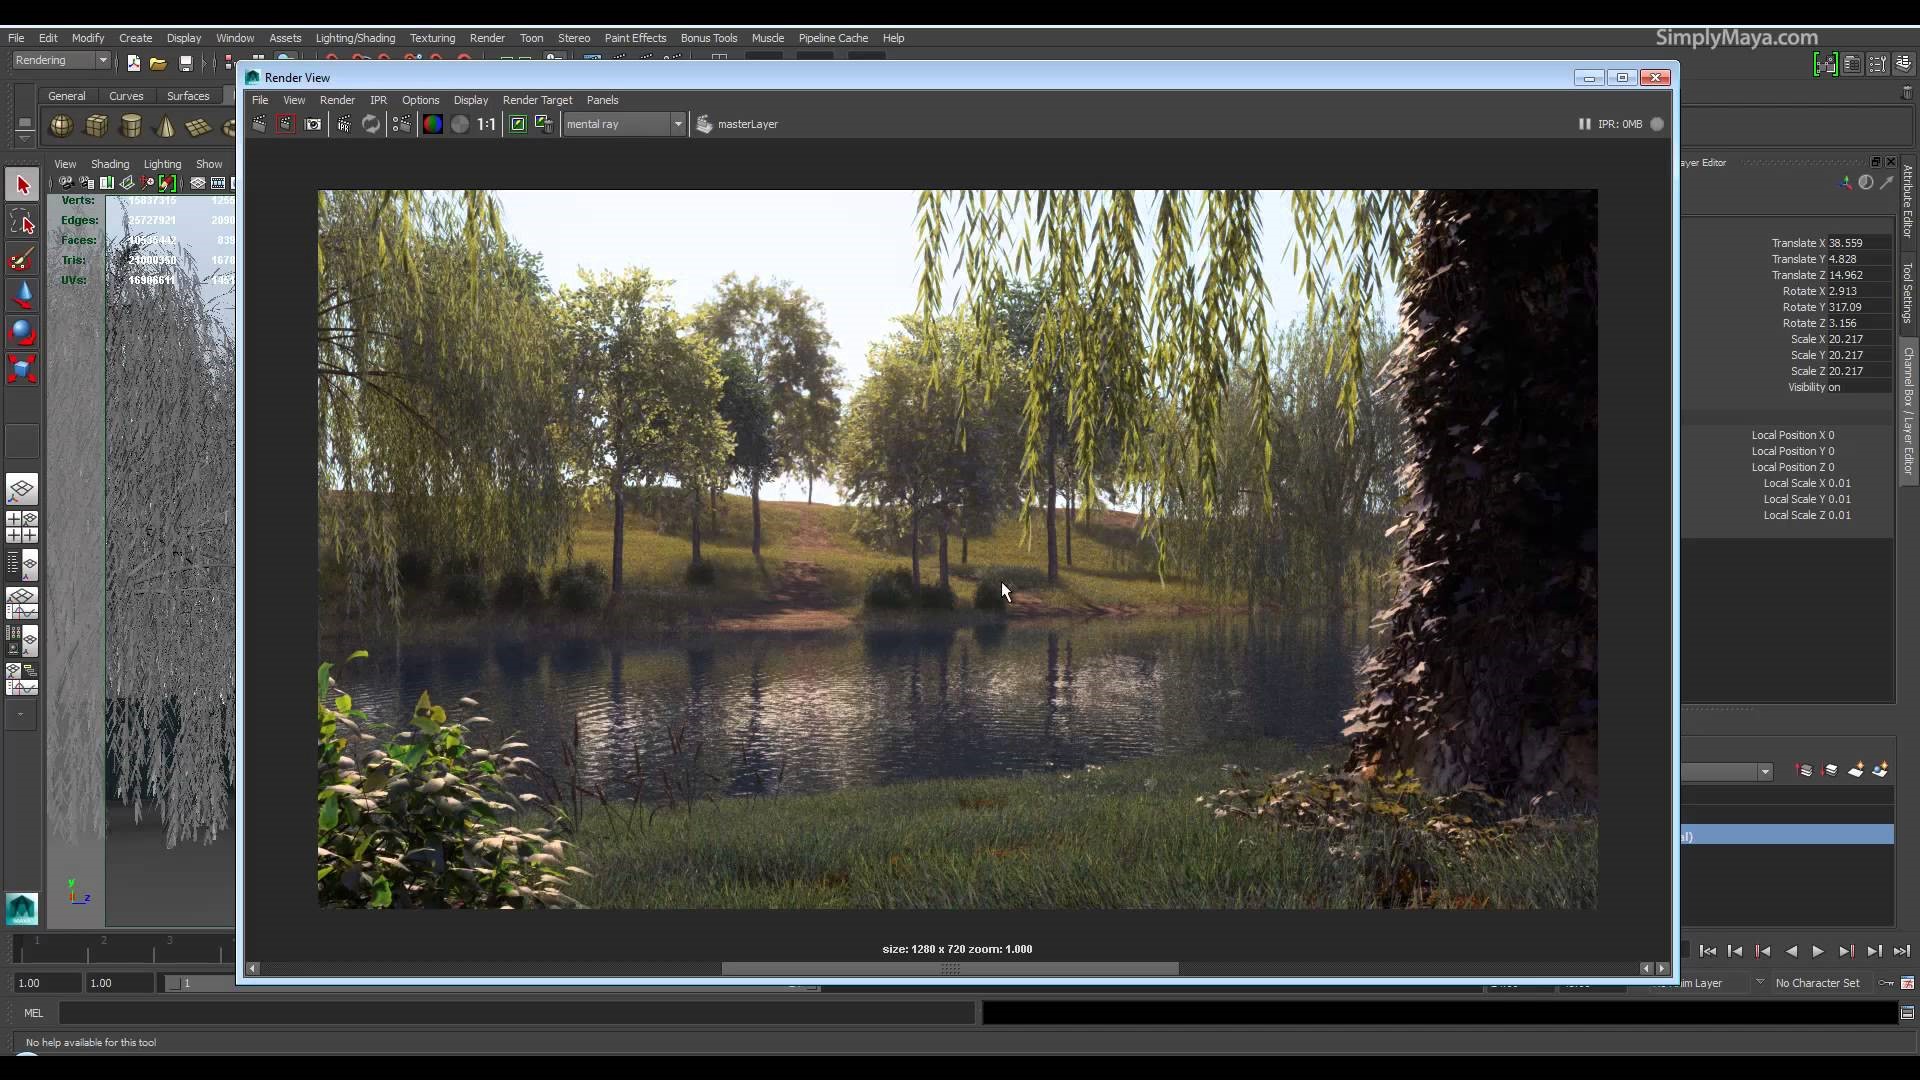Click the Render View horizontal scrollbar thumb
Screen dimensions: 1920x1080
click(x=949, y=968)
